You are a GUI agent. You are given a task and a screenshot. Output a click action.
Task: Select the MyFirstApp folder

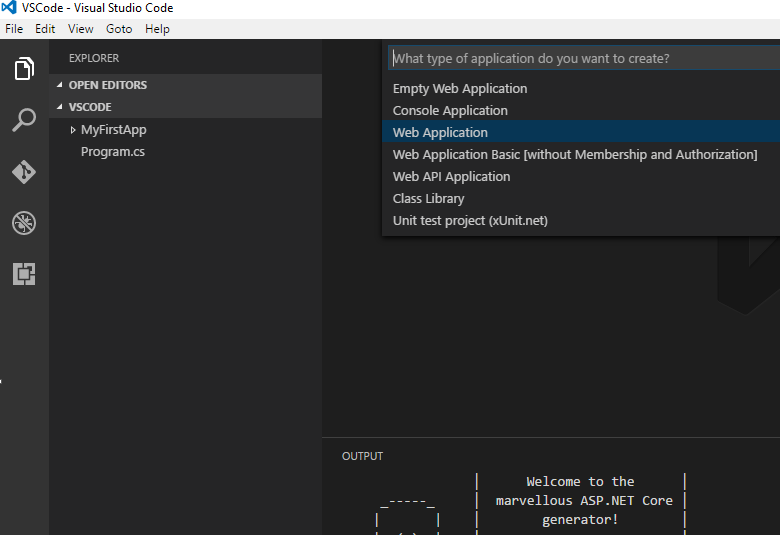(x=113, y=130)
